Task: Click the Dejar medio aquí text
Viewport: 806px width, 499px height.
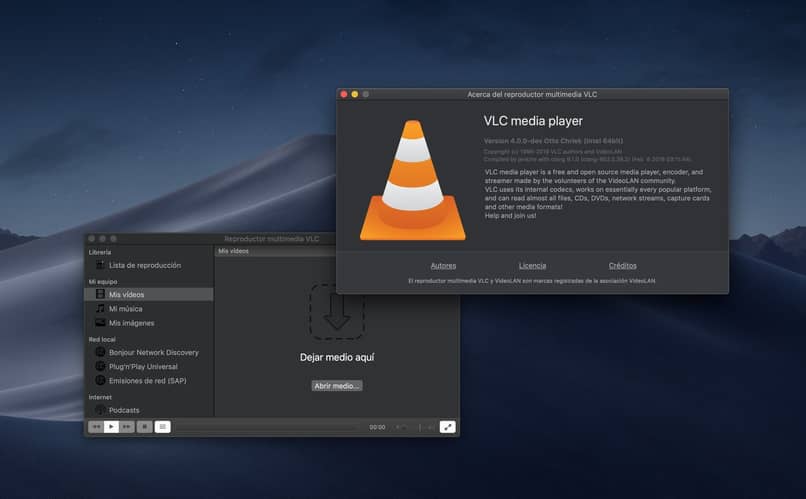Action: tap(337, 357)
